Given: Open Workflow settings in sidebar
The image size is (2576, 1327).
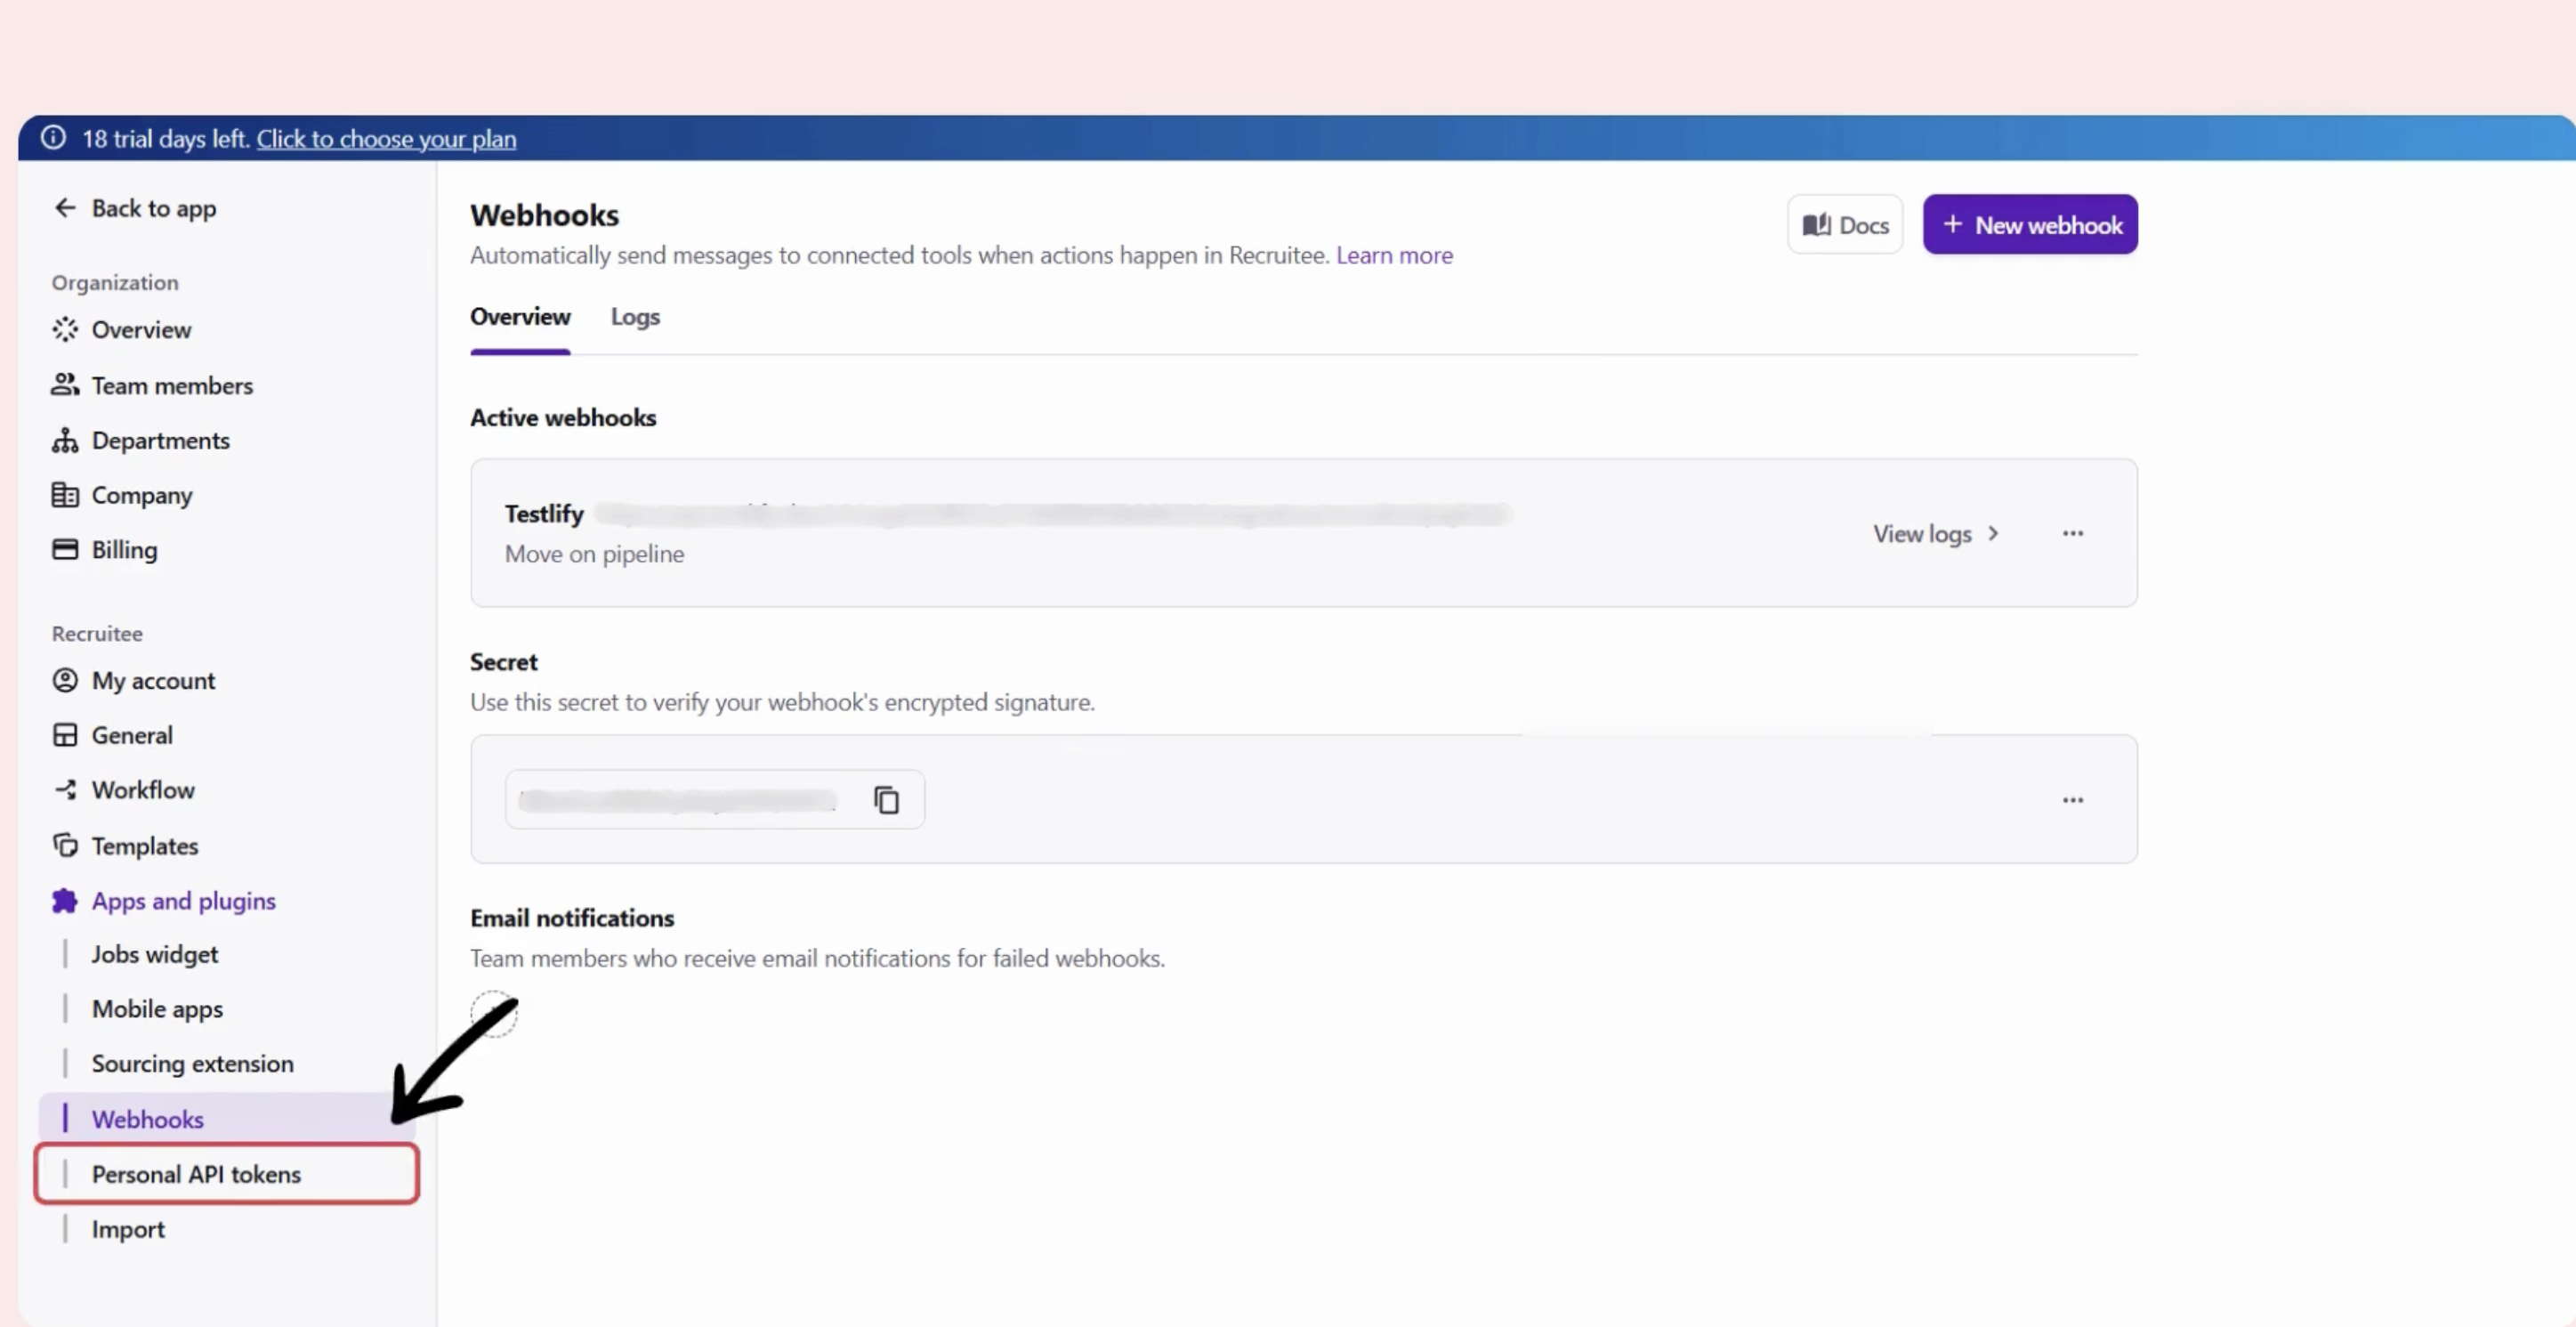Looking at the screenshot, I should (x=142, y=790).
